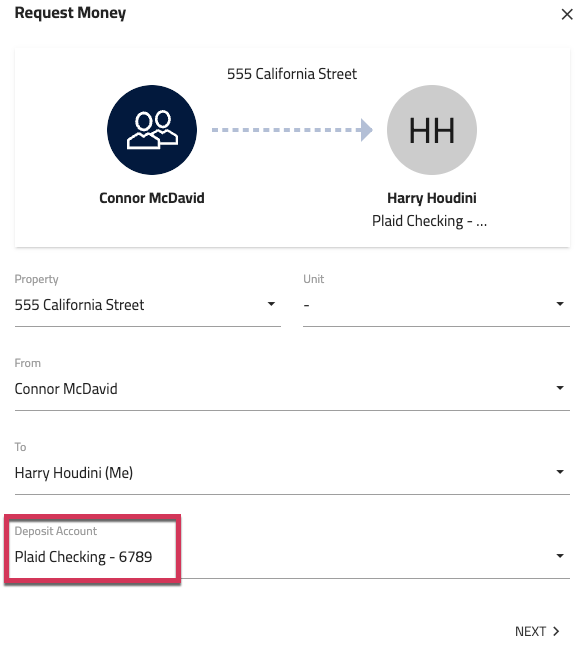
Task: Click the dashed arrow between avatars
Action: [x=292, y=130]
